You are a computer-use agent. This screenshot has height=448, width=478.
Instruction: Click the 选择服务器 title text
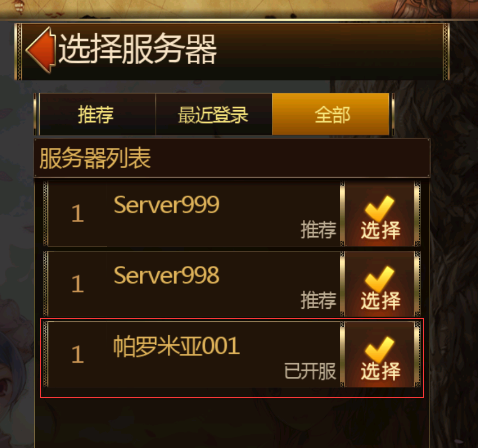pyautogui.click(x=138, y=49)
